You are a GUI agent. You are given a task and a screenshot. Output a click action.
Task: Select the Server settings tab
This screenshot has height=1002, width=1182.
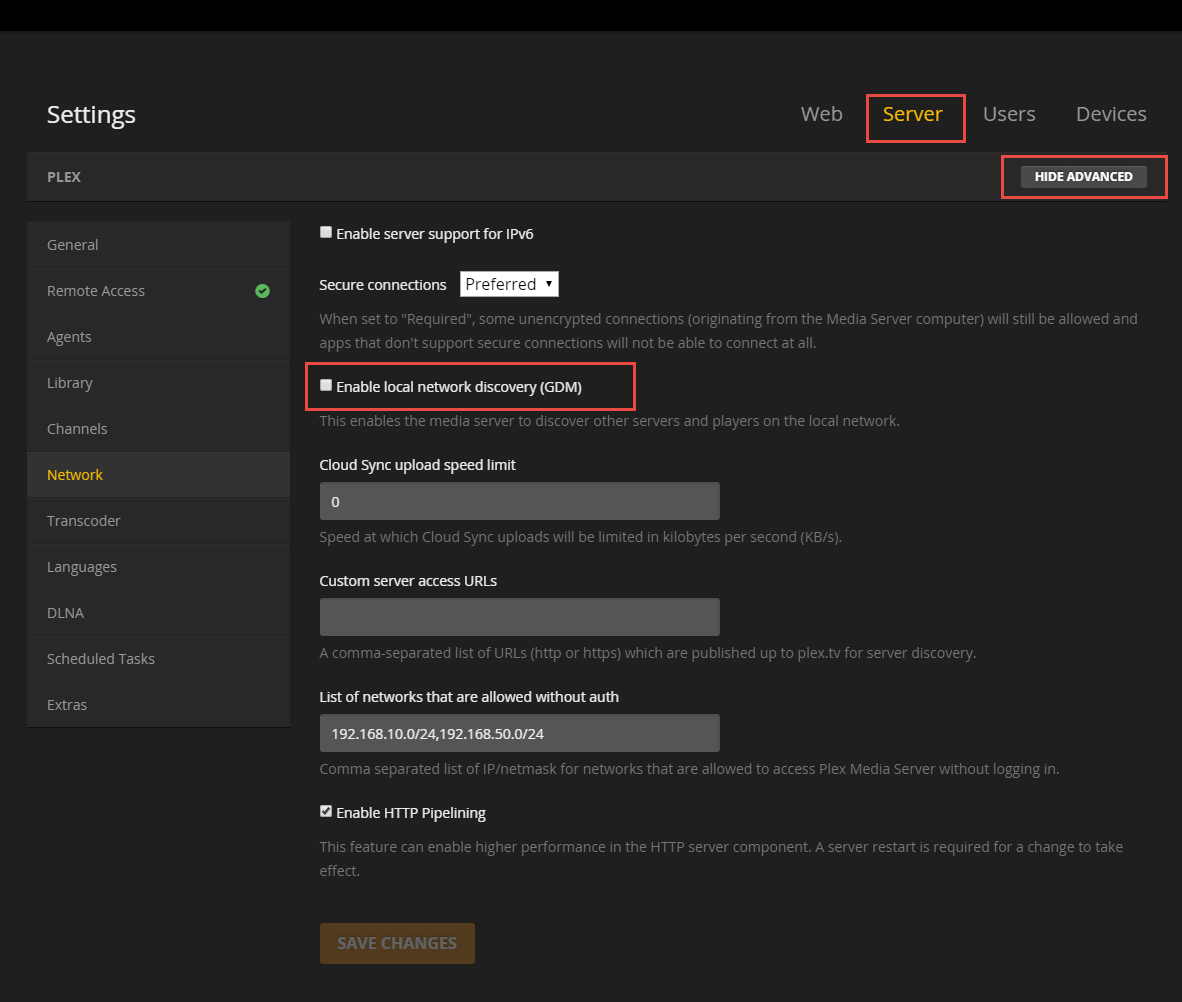click(x=912, y=114)
